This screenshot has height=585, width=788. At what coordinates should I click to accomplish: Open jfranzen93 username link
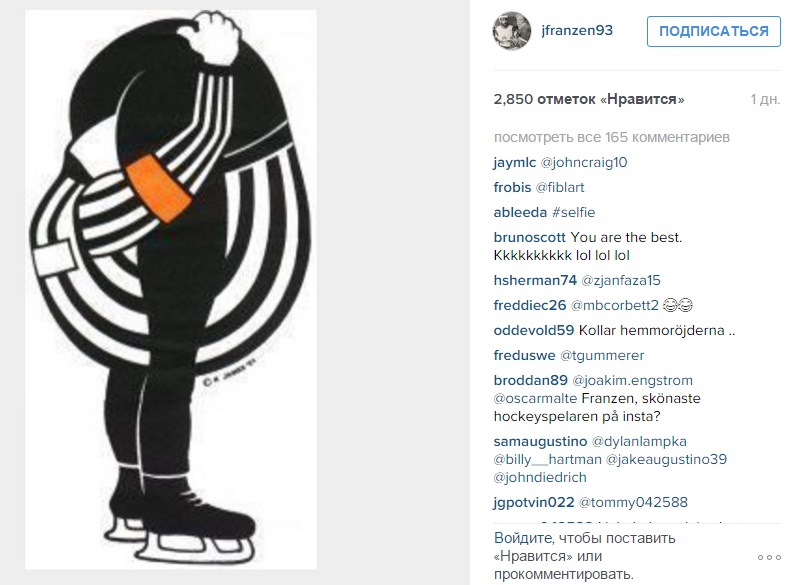pyautogui.click(x=577, y=30)
